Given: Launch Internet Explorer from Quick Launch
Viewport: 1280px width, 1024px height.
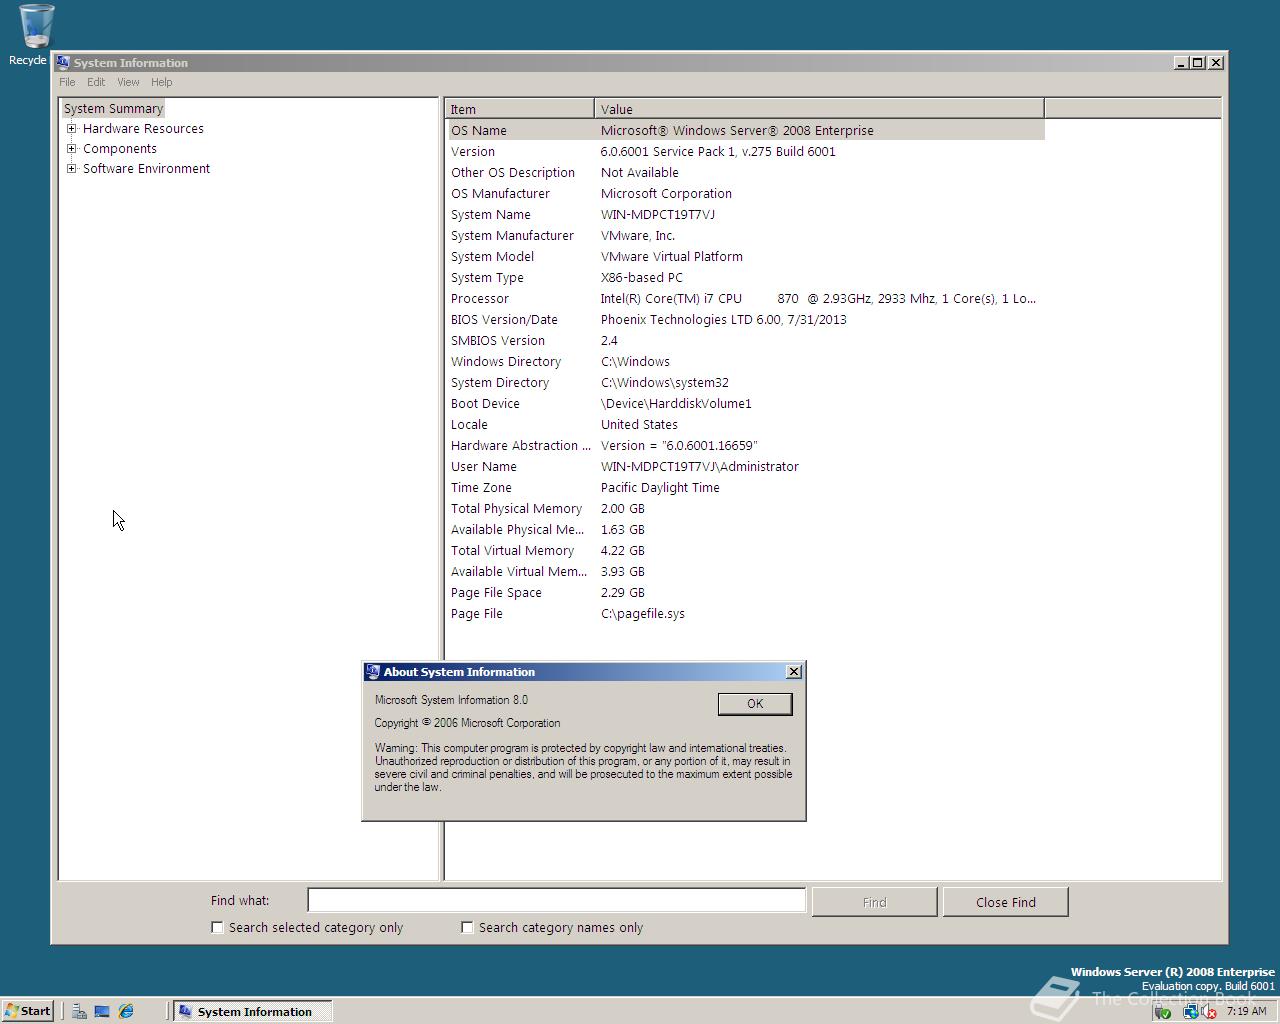Looking at the screenshot, I should click(x=126, y=1011).
